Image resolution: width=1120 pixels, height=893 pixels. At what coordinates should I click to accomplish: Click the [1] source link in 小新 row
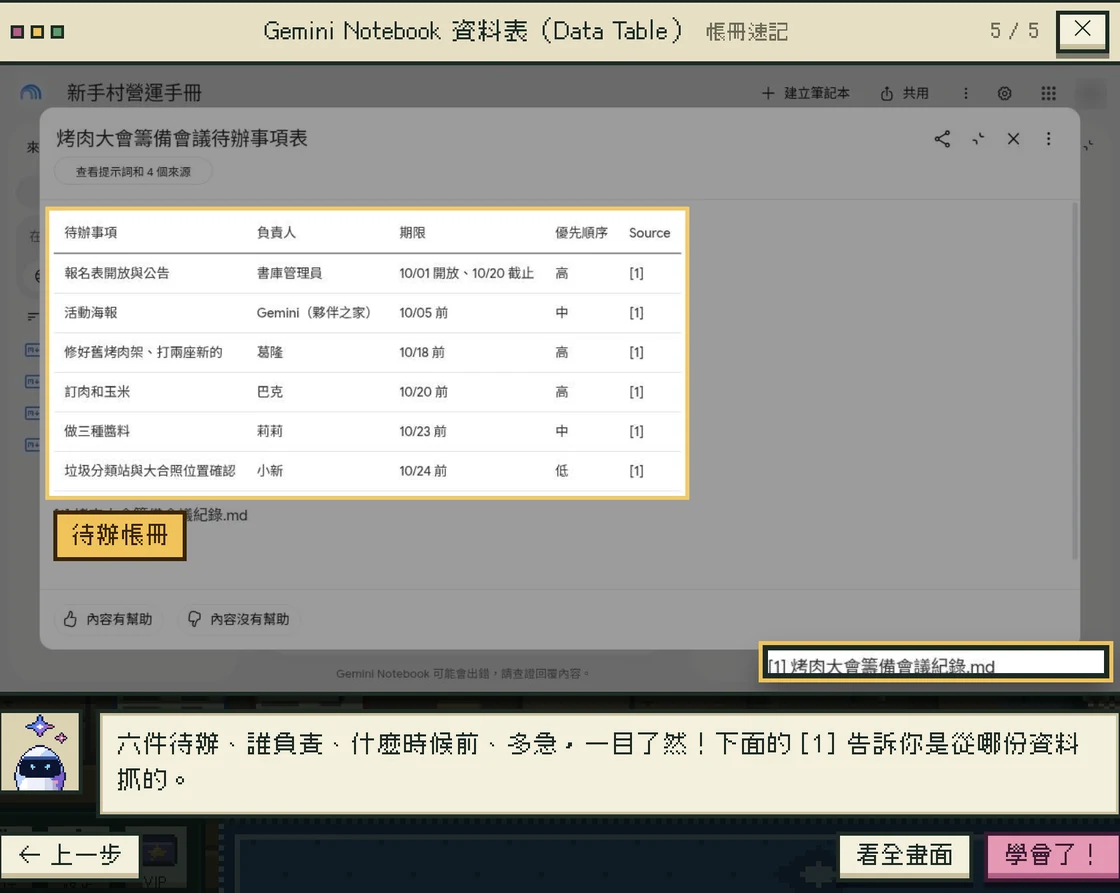[x=636, y=471]
